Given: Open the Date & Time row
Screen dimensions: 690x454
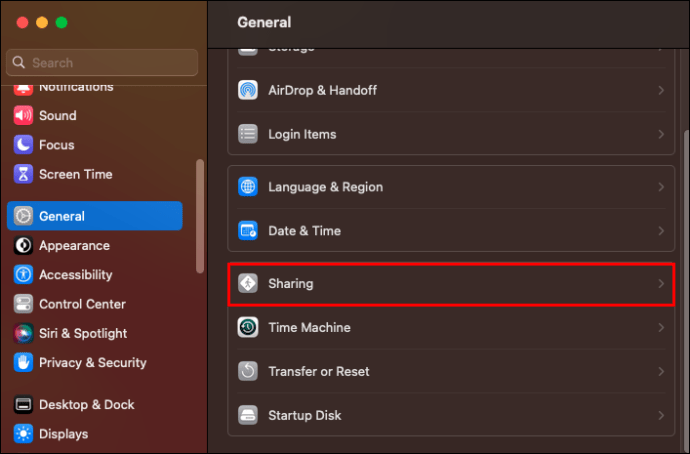Looking at the screenshot, I should (450, 231).
